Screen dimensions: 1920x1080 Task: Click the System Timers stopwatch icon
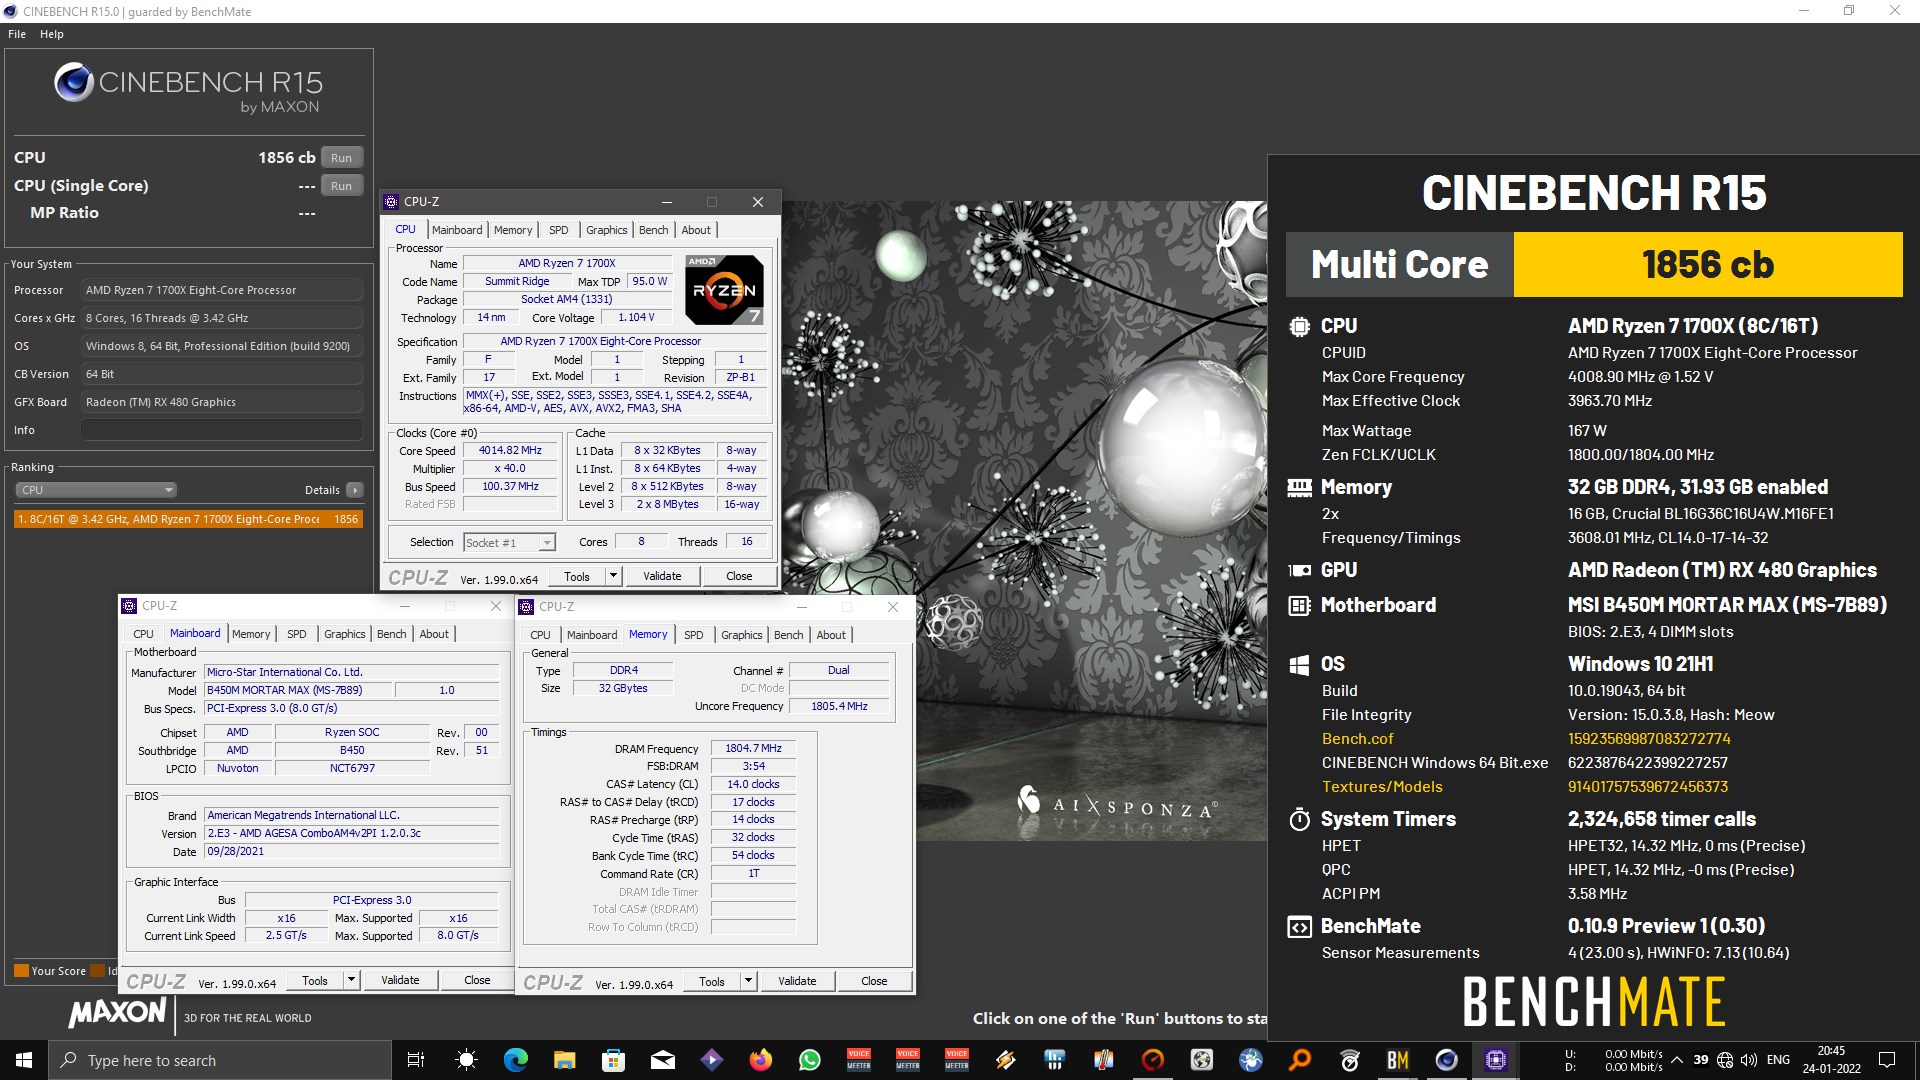1299,819
